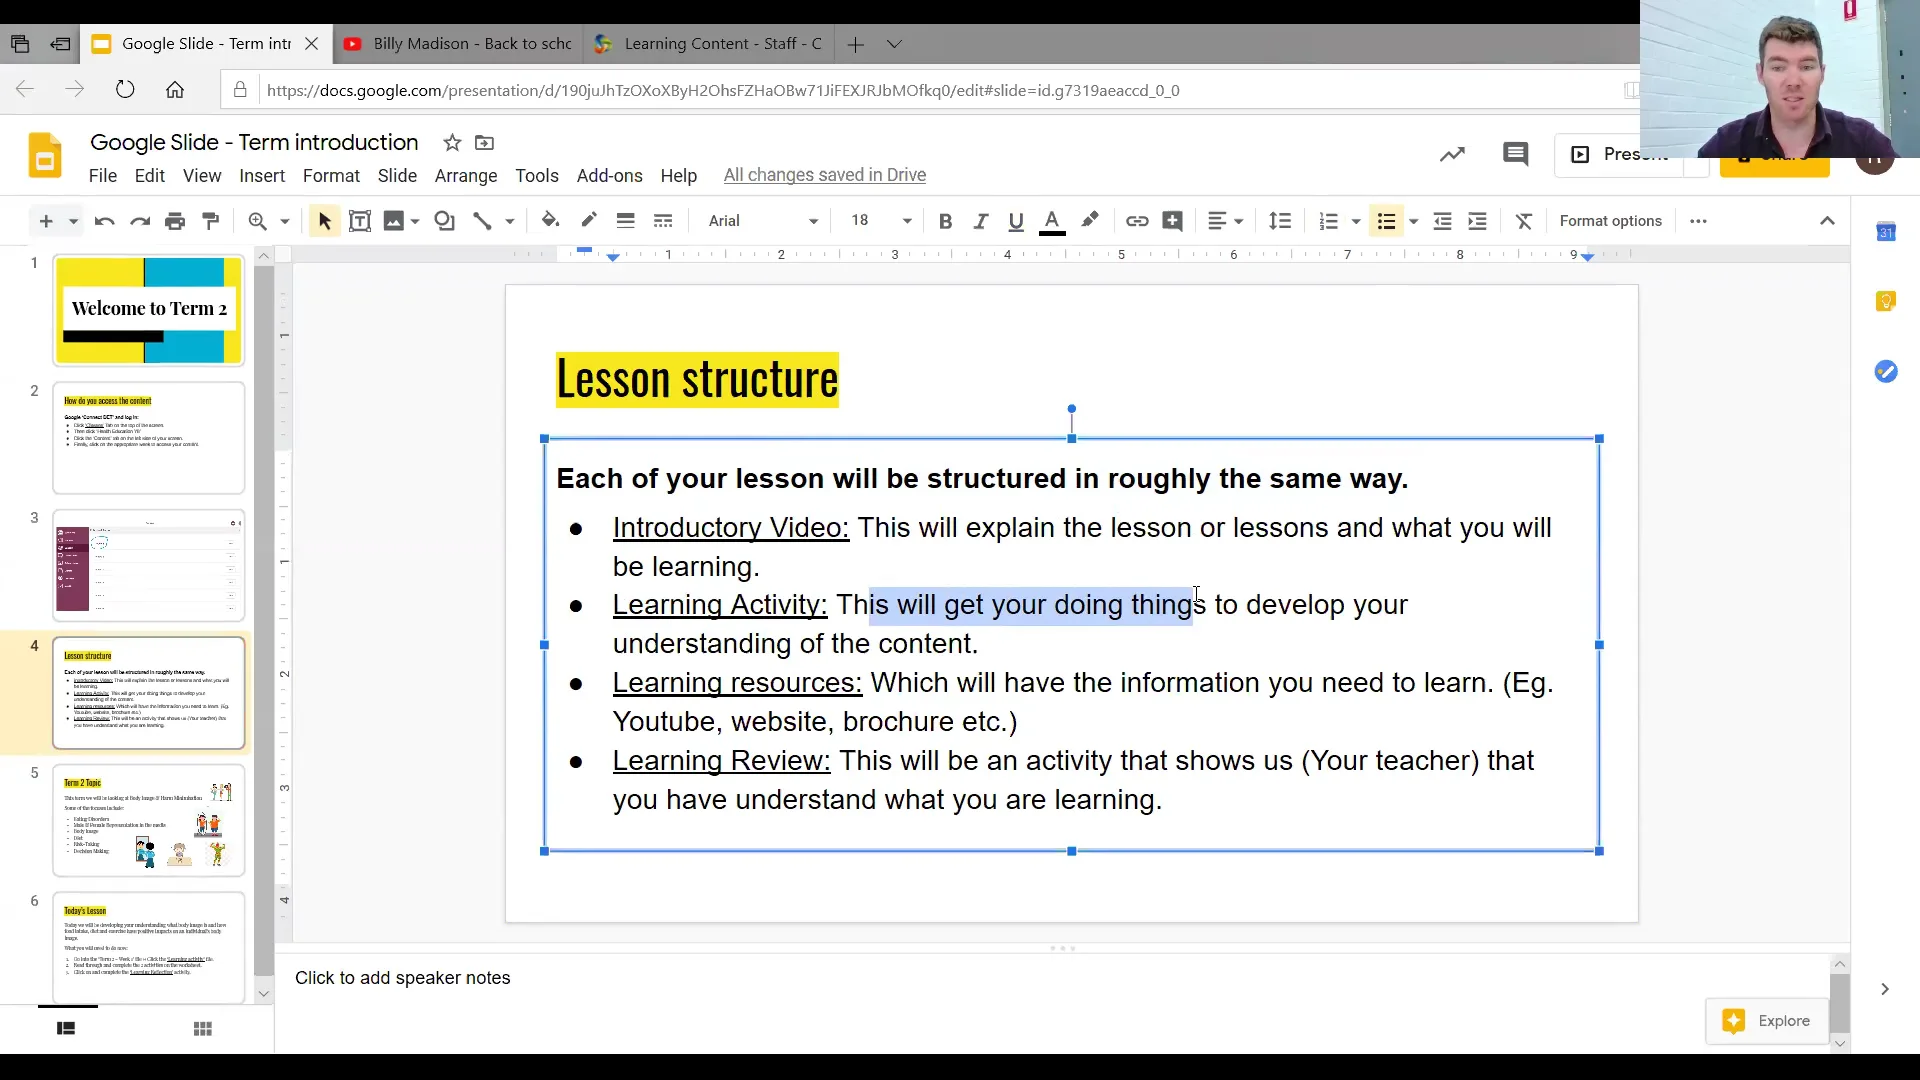1920x1080 pixels.
Task: Open text align dropdown
Action: point(1225,221)
